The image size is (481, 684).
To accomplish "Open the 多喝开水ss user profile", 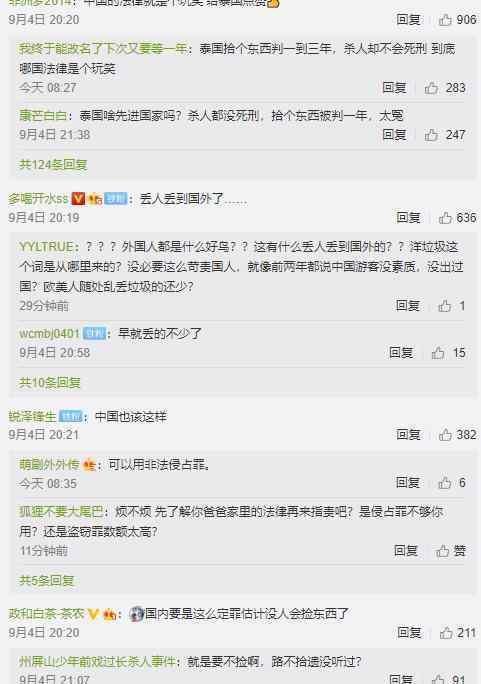I will click(x=38, y=199).
